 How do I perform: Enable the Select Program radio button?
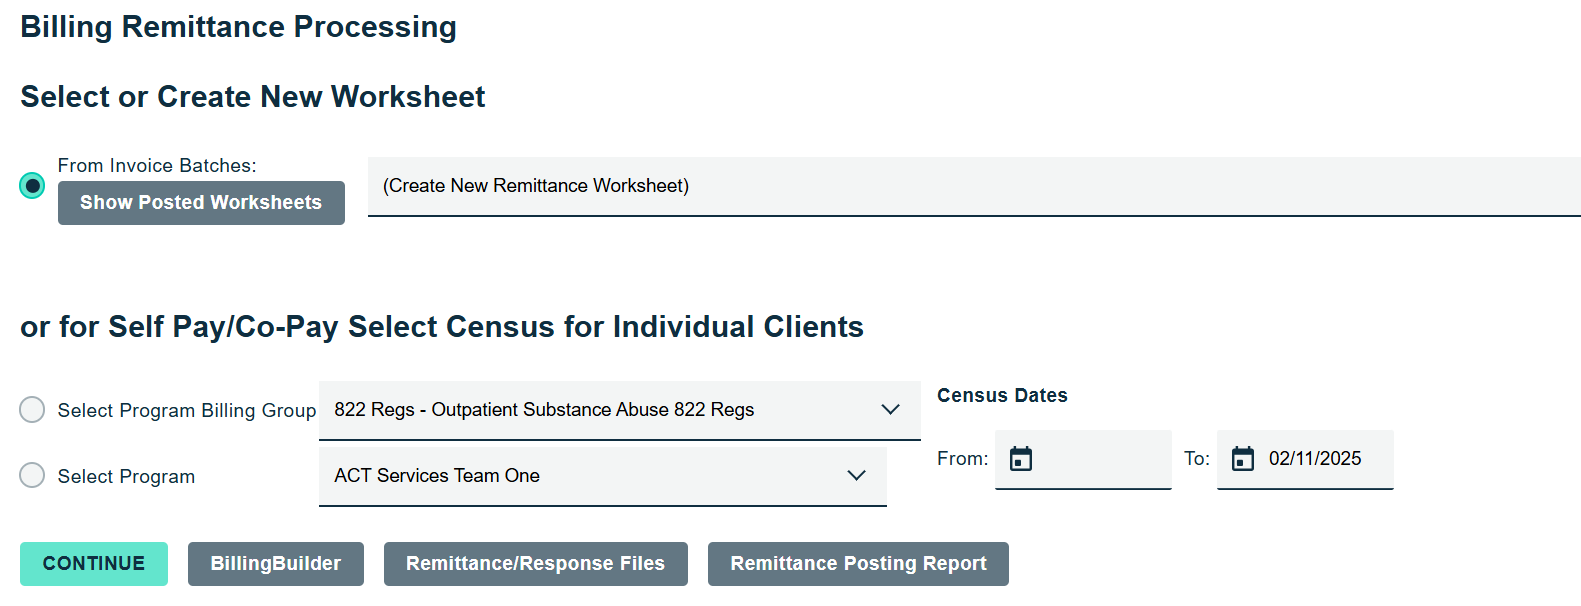[x=32, y=476]
